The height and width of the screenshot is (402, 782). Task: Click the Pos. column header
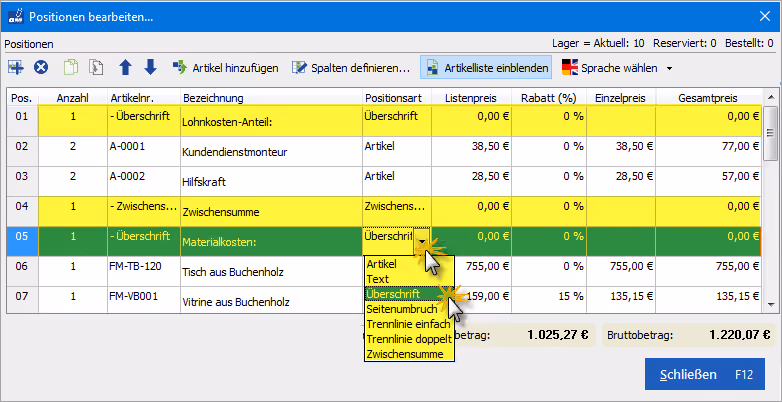[22, 98]
